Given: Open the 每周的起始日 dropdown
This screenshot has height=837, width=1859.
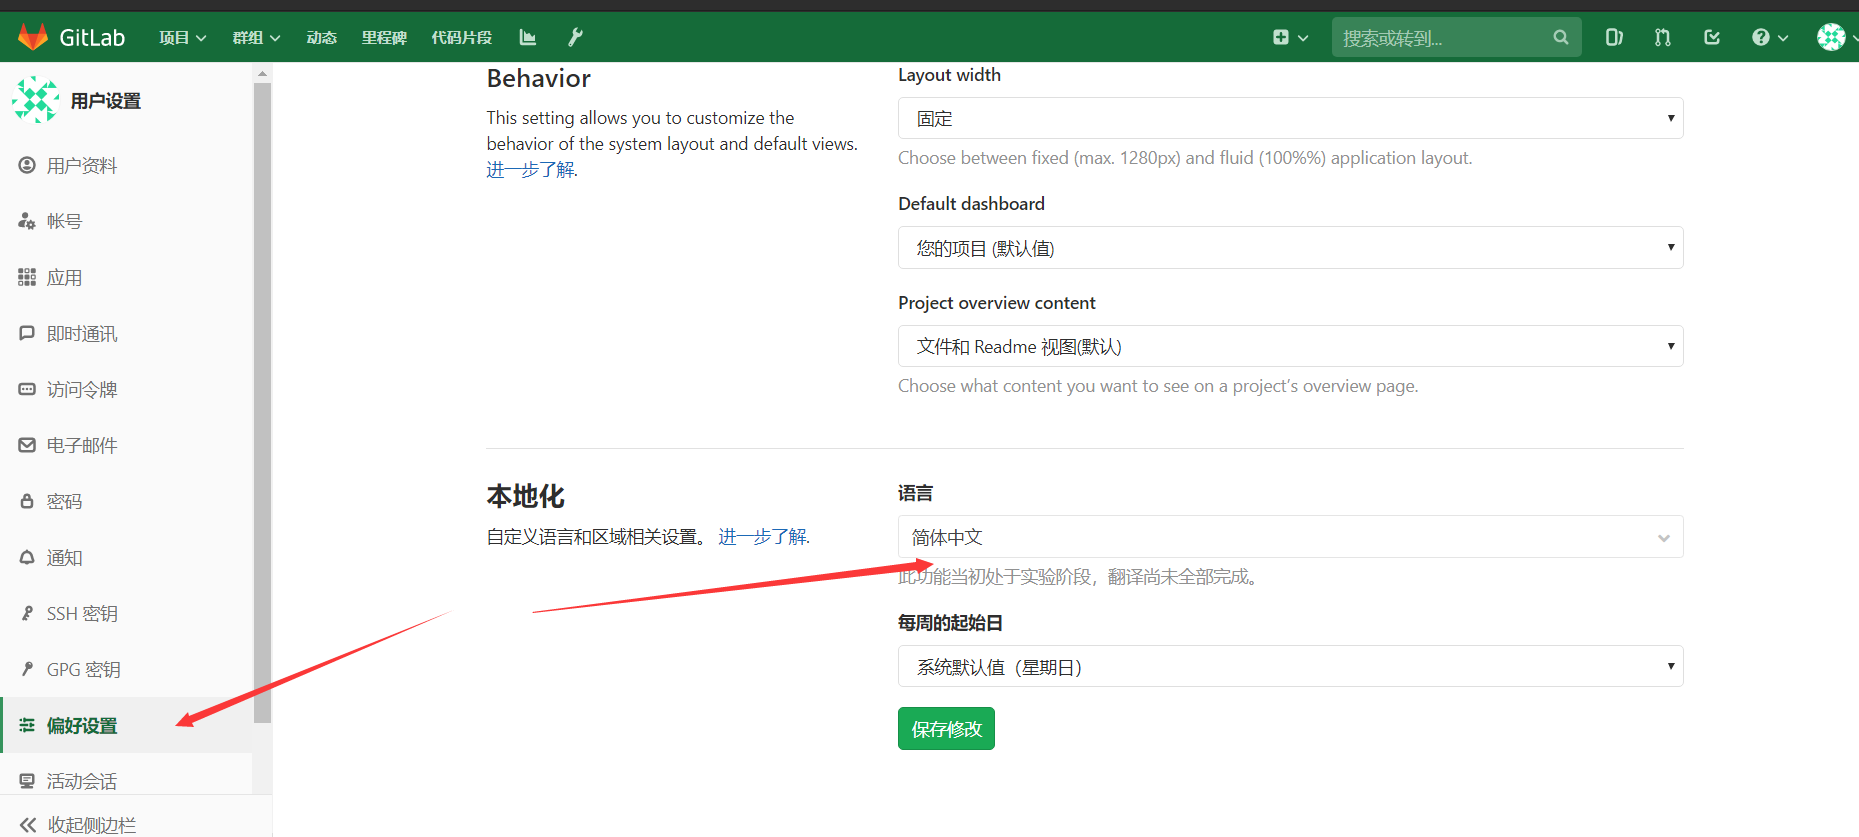Looking at the screenshot, I should 1290,666.
